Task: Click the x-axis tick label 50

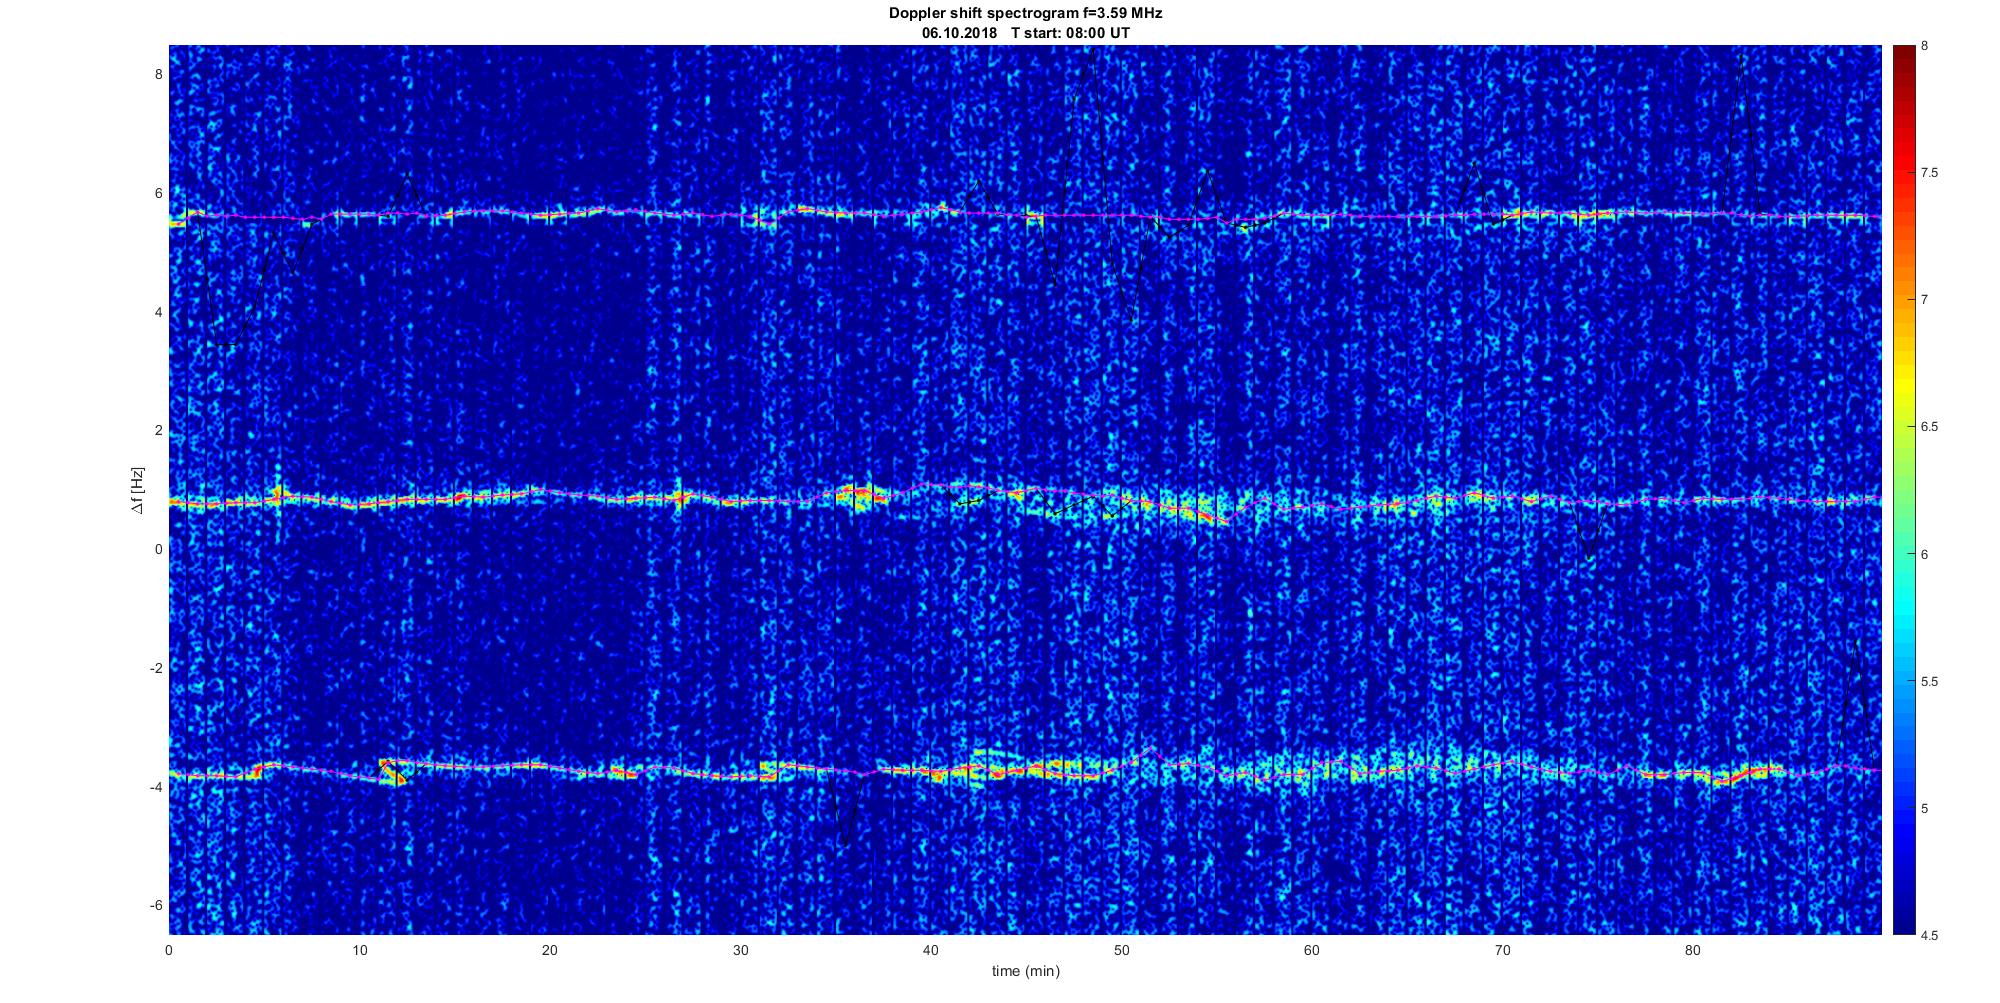Action: (1121, 950)
